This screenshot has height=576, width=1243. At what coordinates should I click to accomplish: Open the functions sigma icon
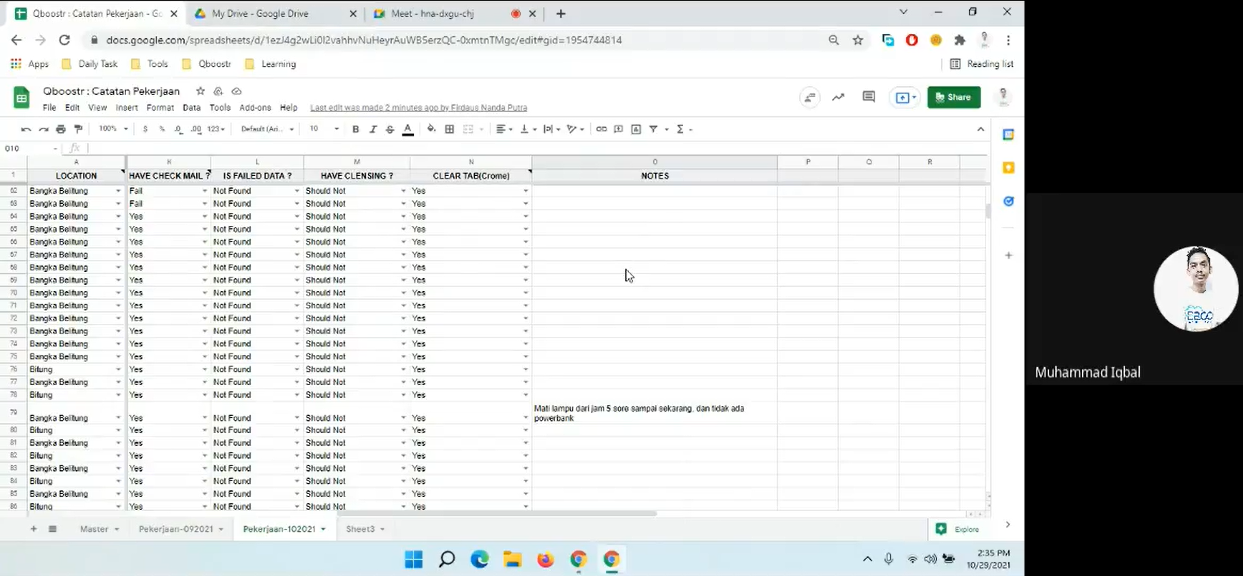coord(680,129)
